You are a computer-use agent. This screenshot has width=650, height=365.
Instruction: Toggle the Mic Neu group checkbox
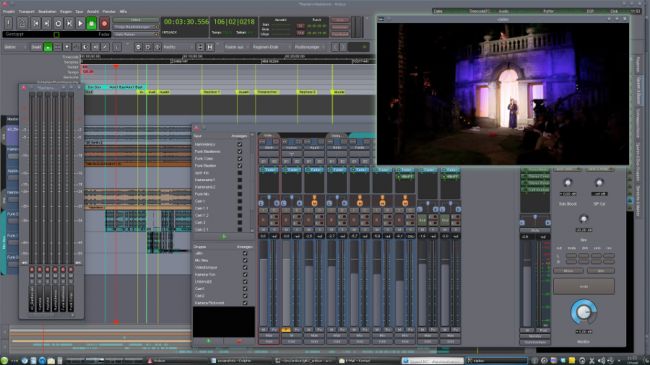[x=245, y=260]
